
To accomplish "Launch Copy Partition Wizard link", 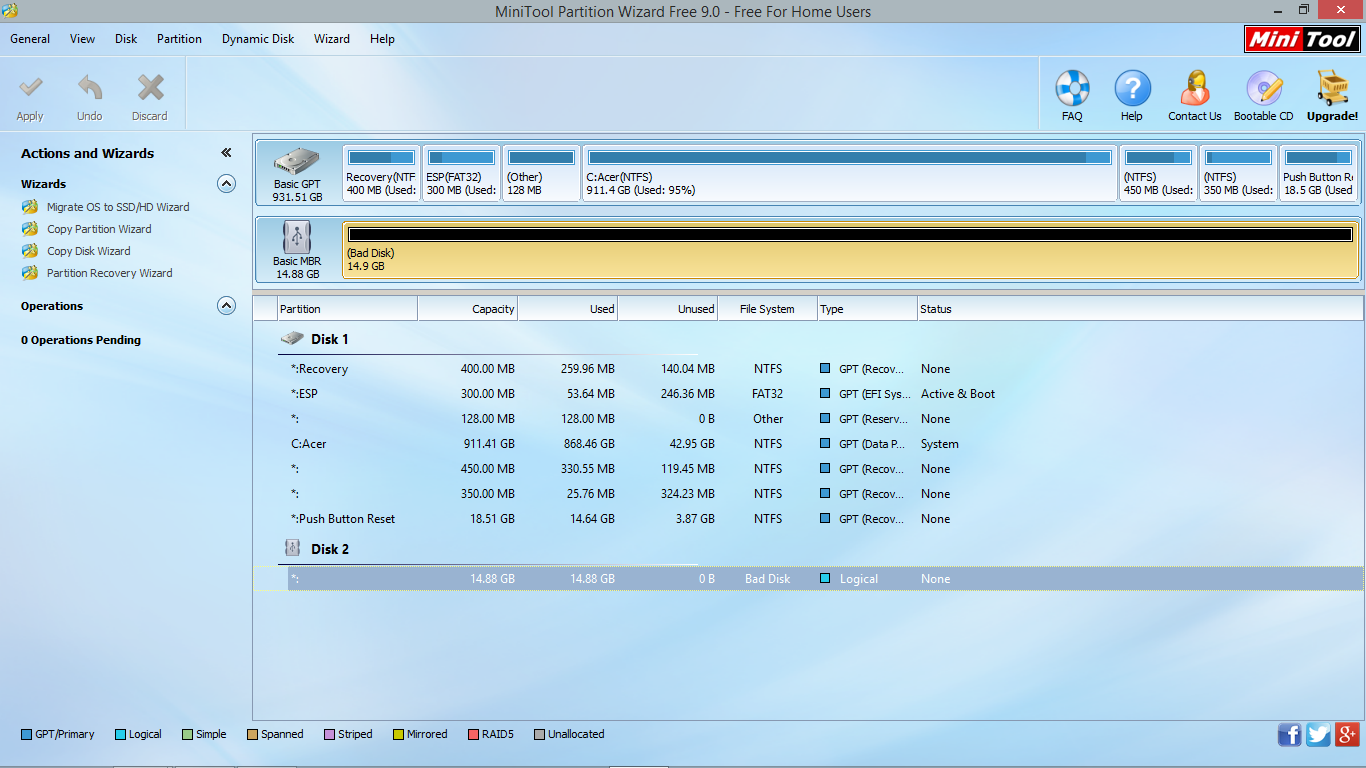I will click(99, 229).
